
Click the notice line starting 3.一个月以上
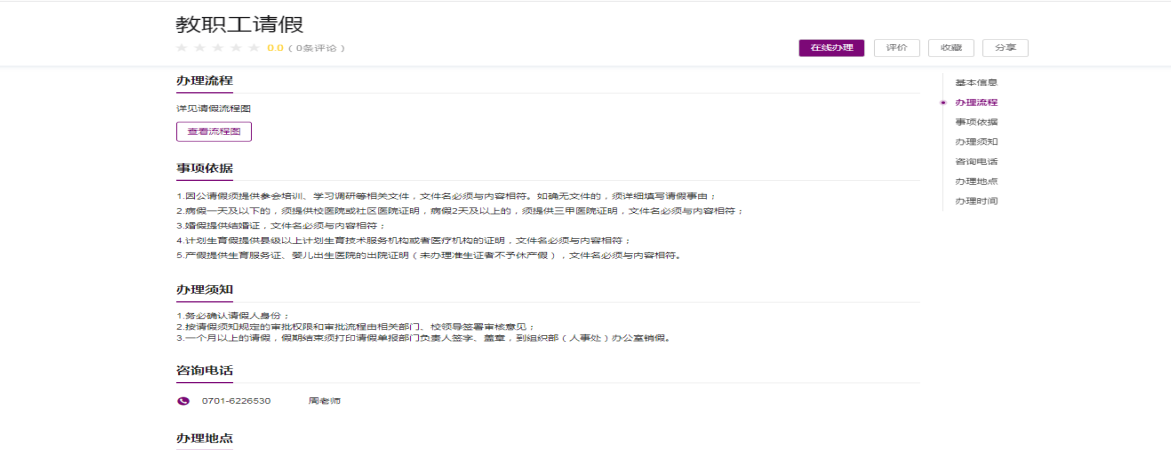coord(423,338)
